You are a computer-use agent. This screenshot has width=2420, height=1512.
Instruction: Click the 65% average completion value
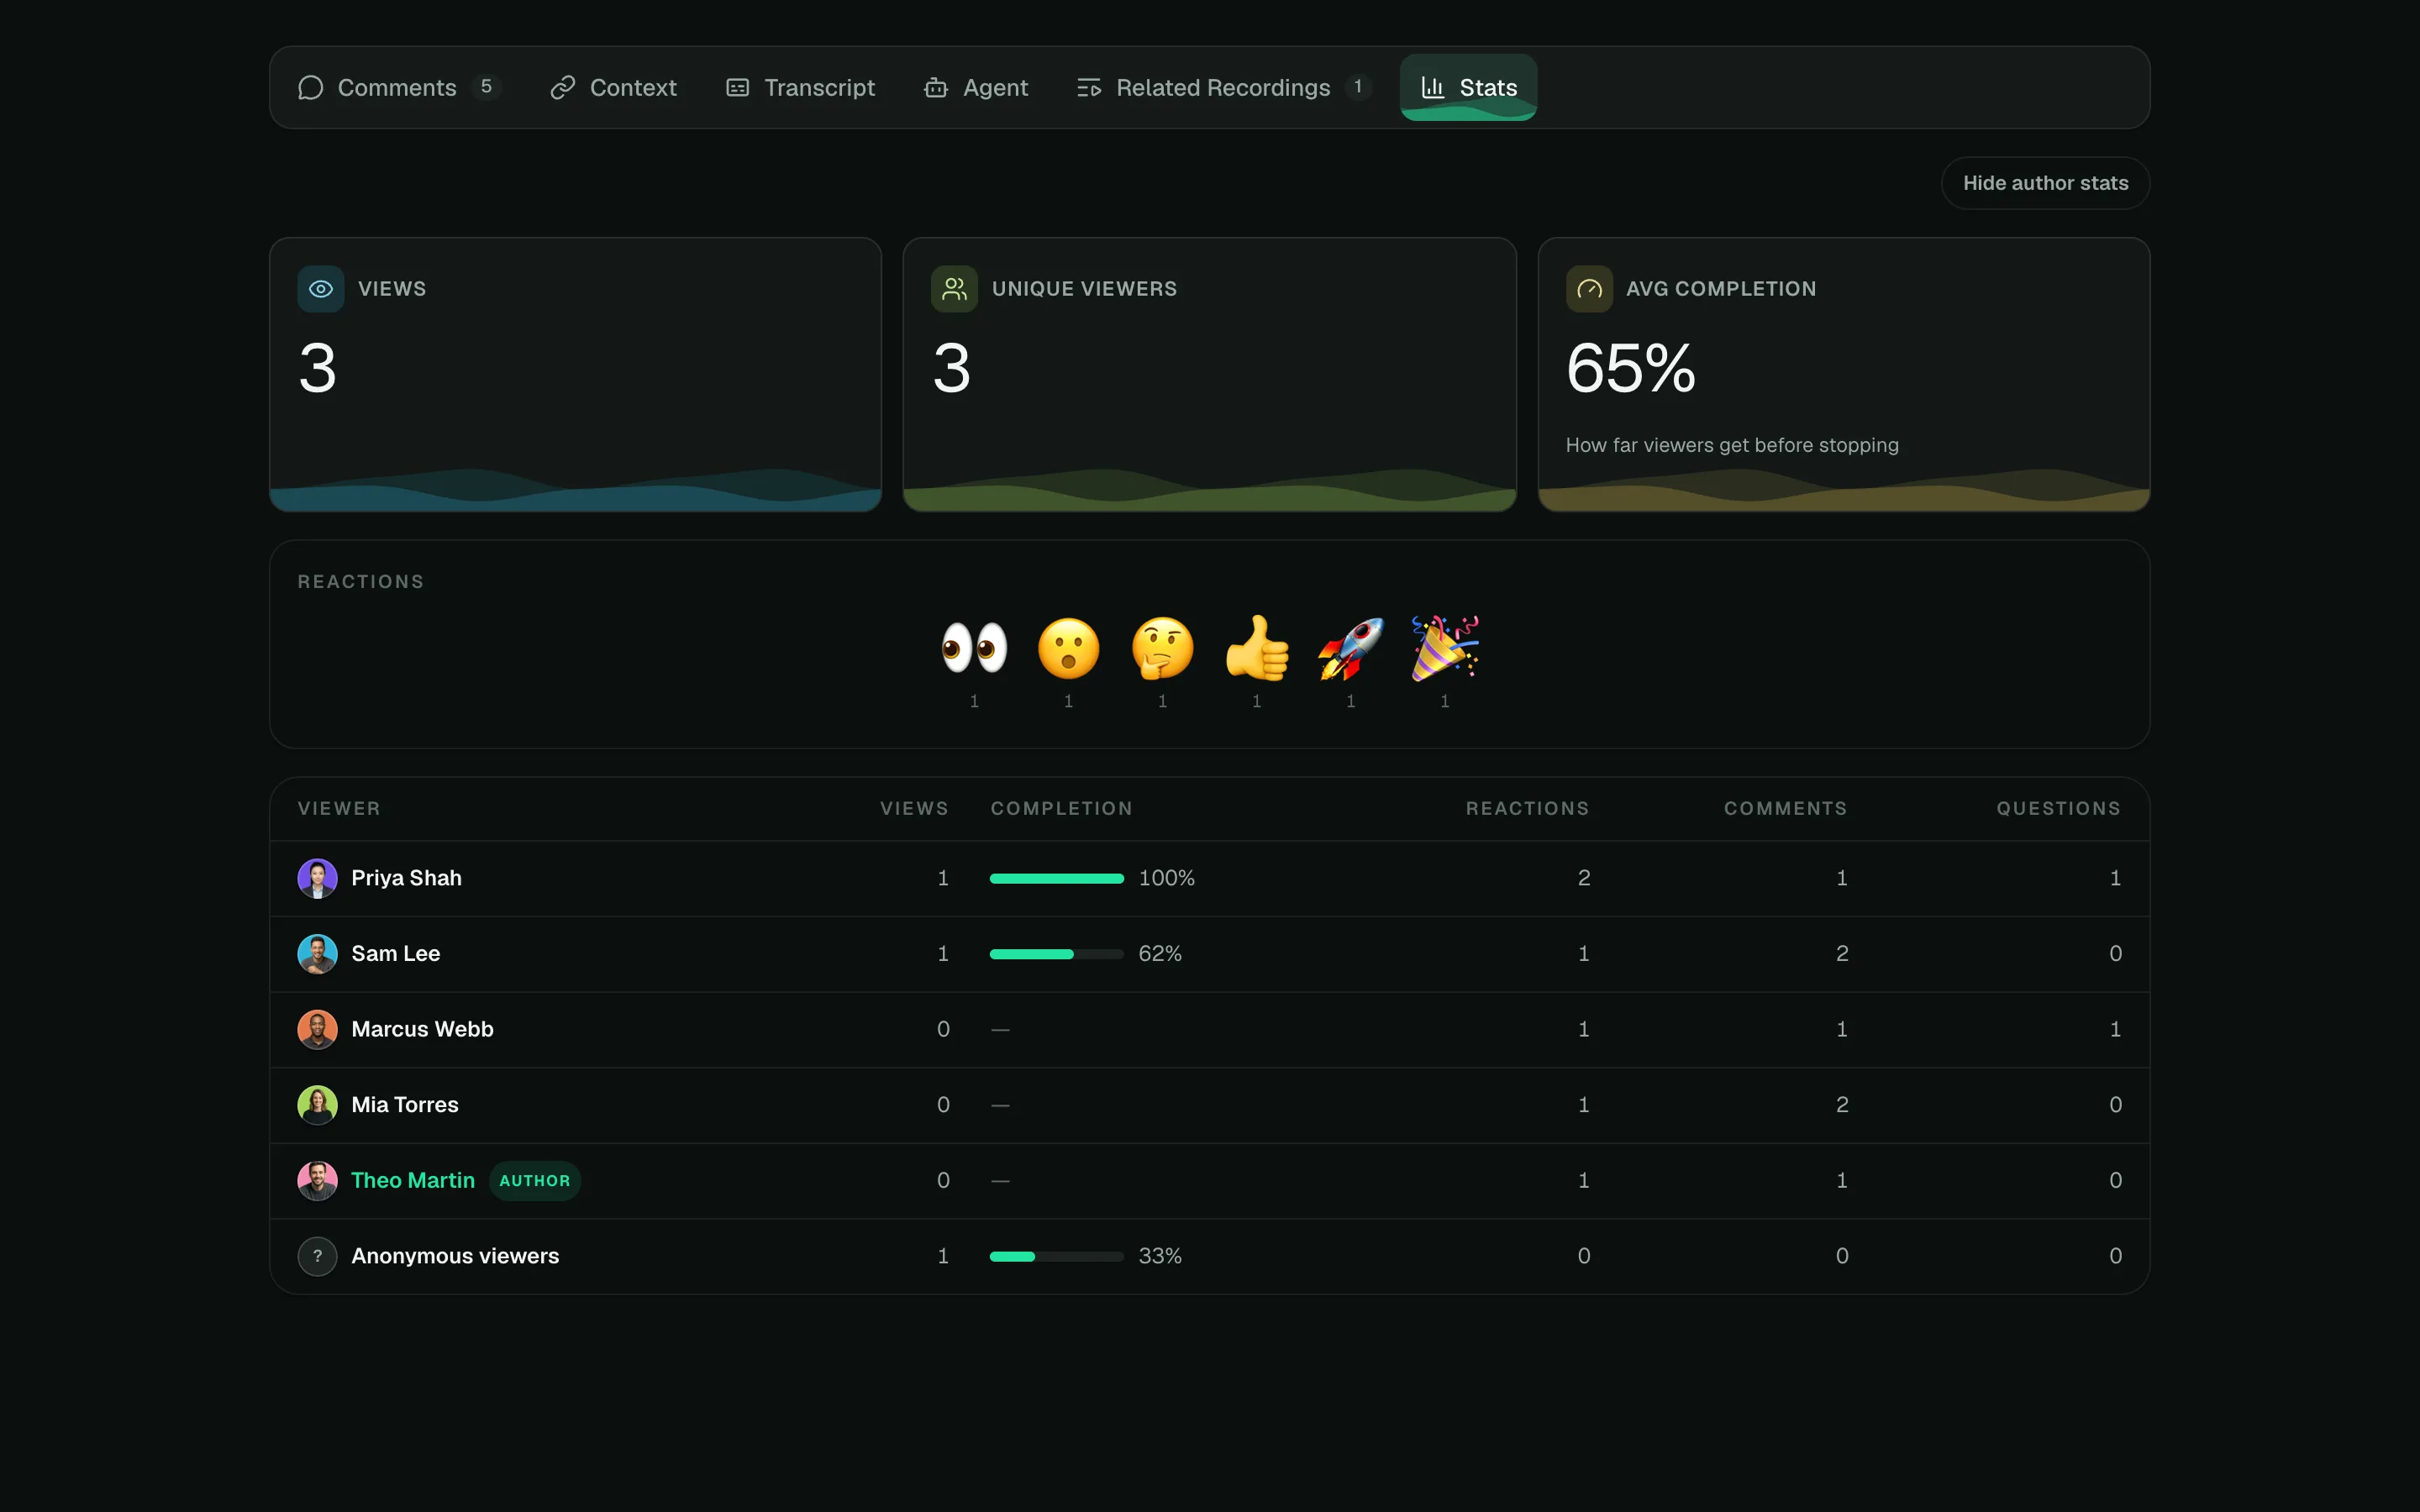(x=1631, y=368)
